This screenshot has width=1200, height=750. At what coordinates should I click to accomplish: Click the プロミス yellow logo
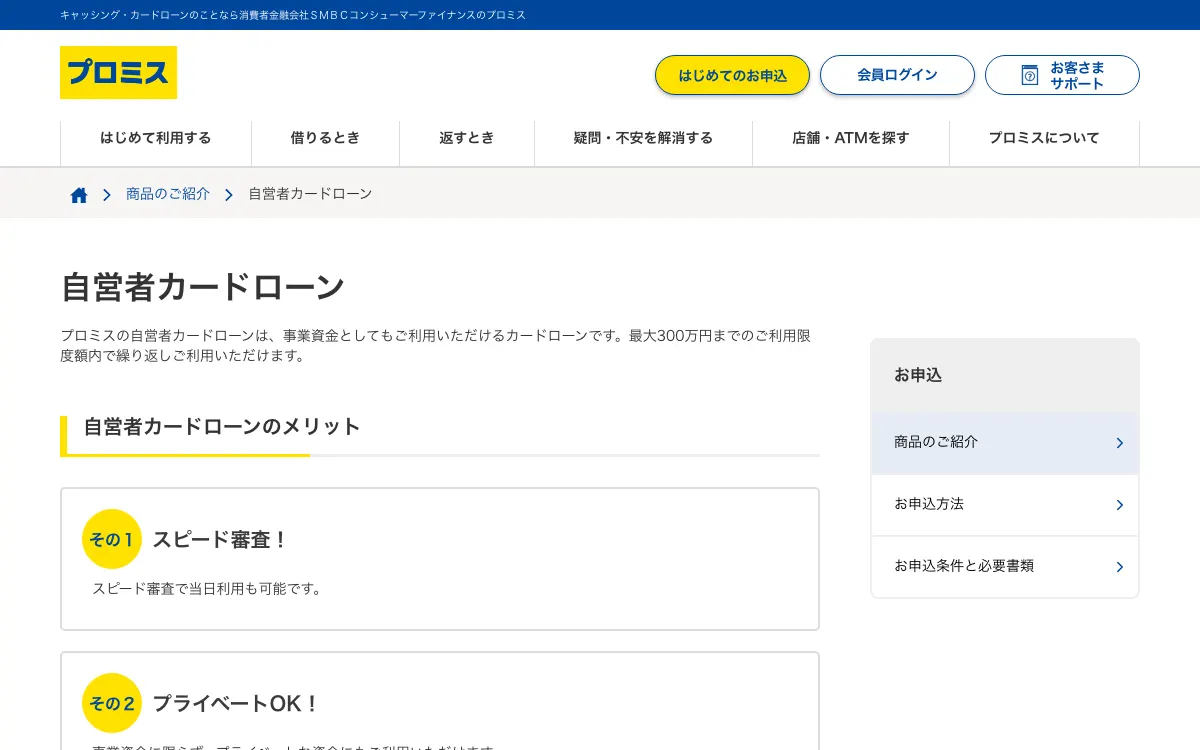(x=118, y=72)
